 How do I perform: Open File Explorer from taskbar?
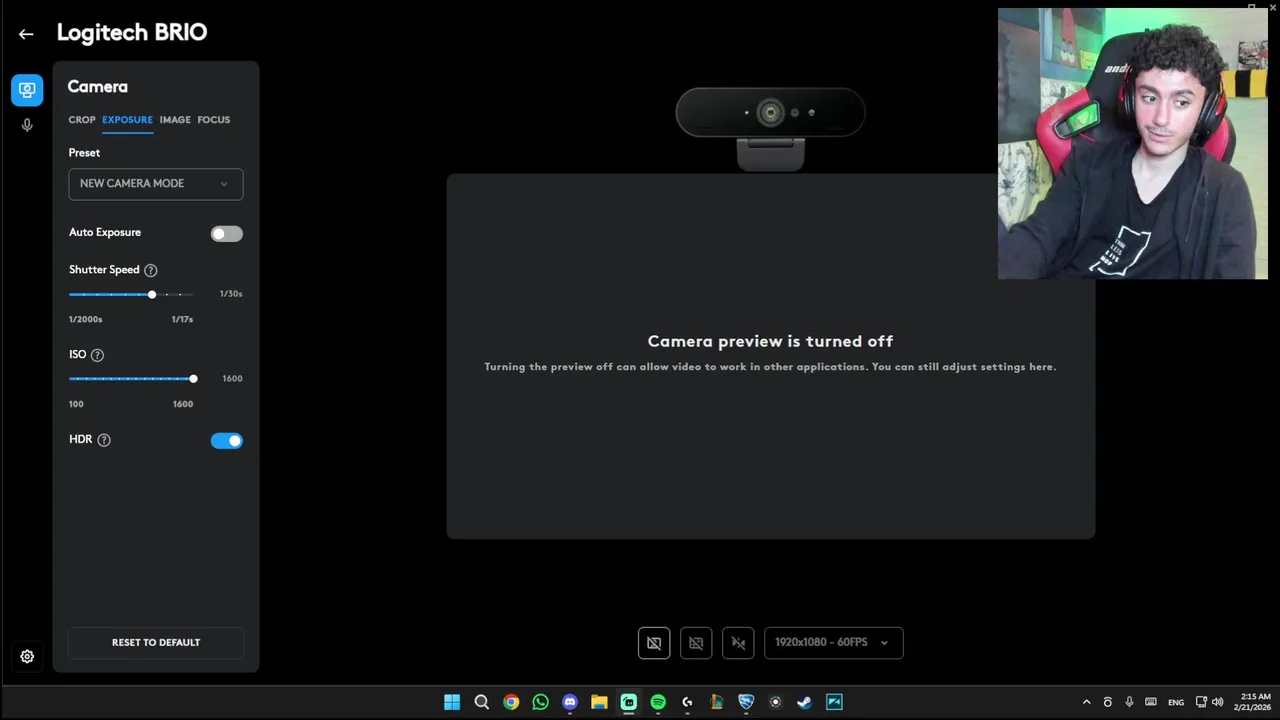(x=599, y=702)
